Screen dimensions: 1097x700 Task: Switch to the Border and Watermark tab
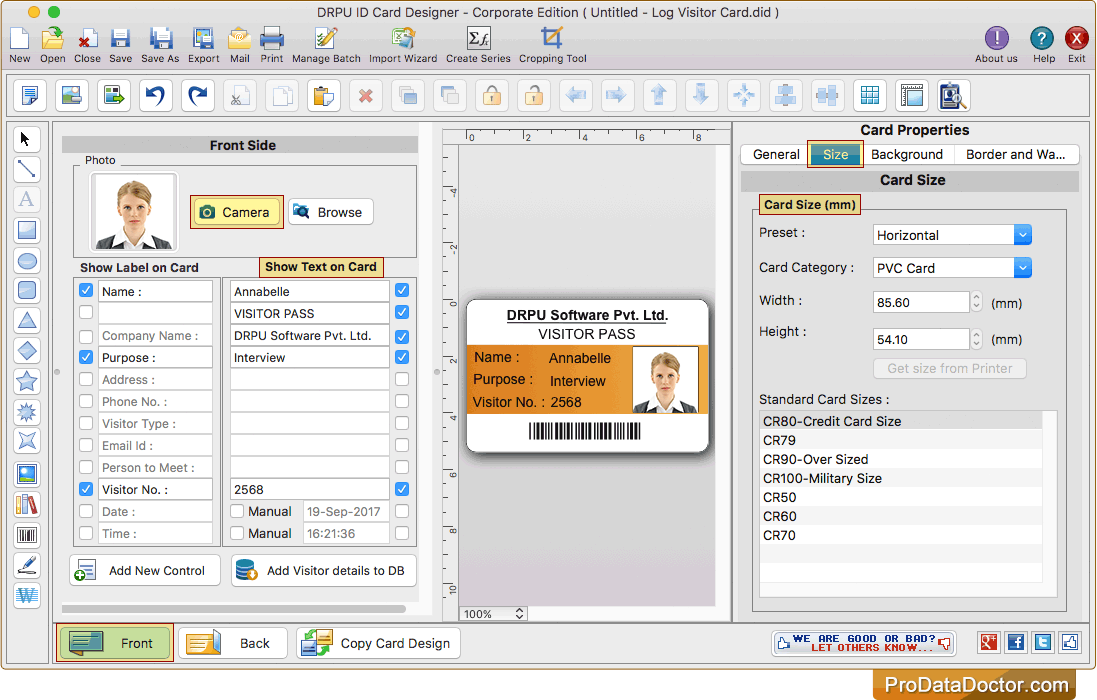pyautogui.click(x=1015, y=155)
